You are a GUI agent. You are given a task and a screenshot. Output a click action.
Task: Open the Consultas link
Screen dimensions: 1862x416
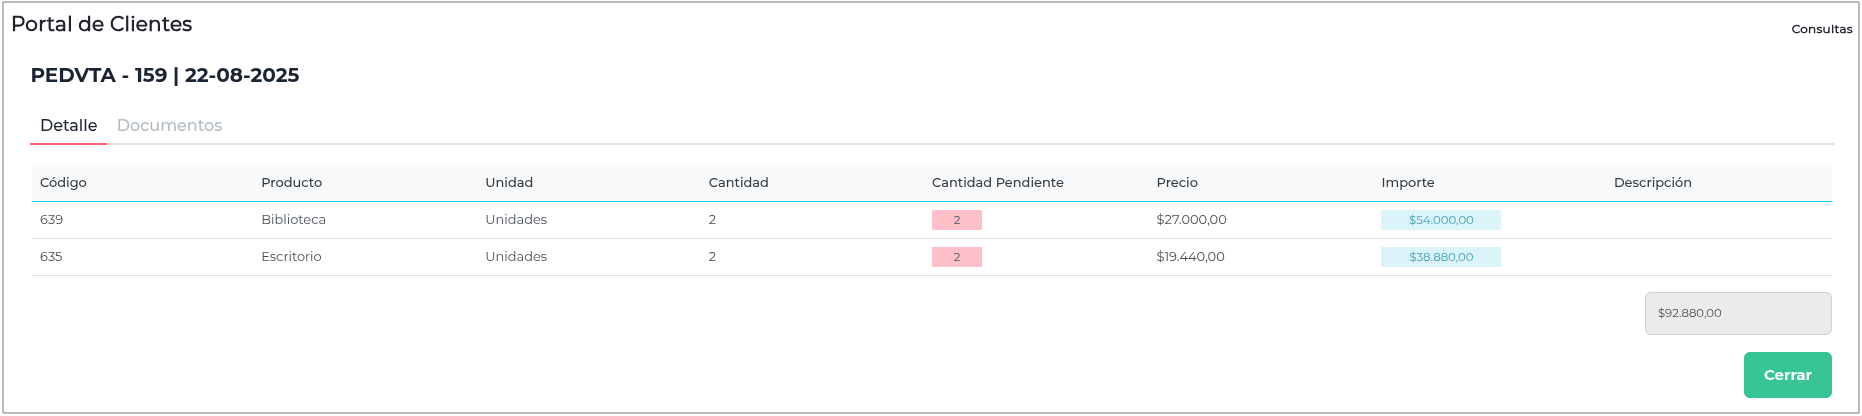click(1821, 29)
